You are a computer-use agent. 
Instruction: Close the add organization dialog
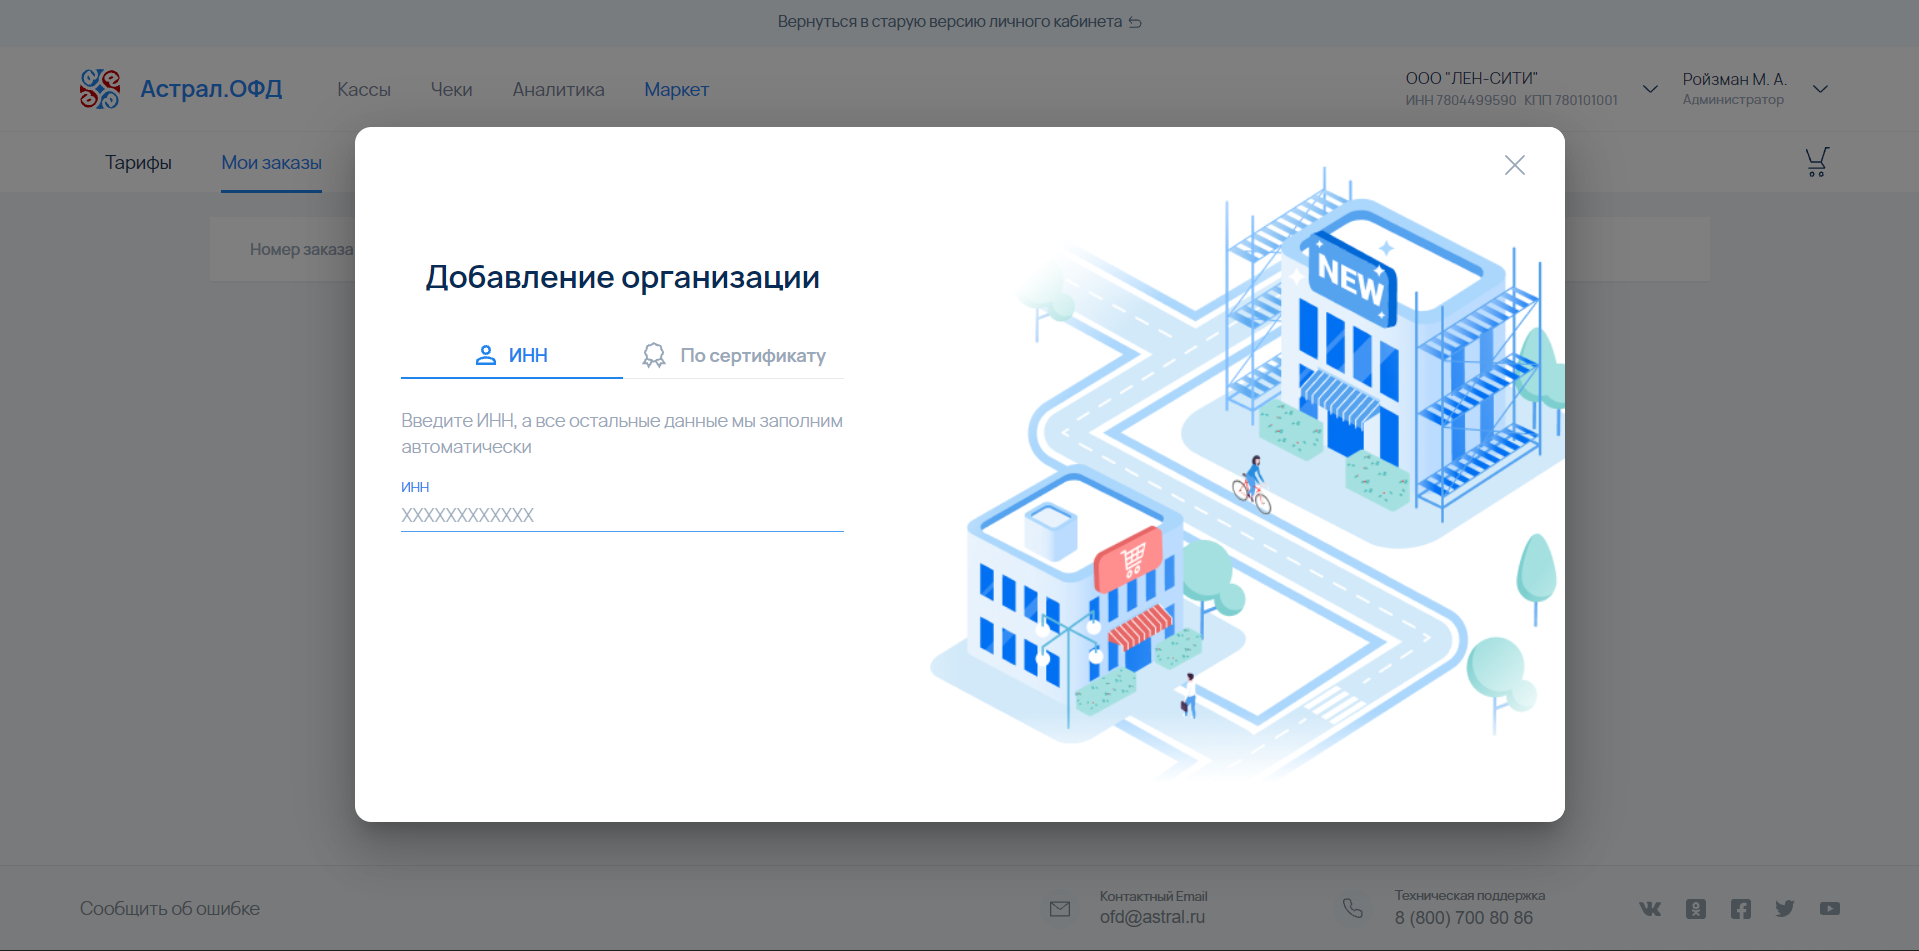click(x=1514, y=165)
